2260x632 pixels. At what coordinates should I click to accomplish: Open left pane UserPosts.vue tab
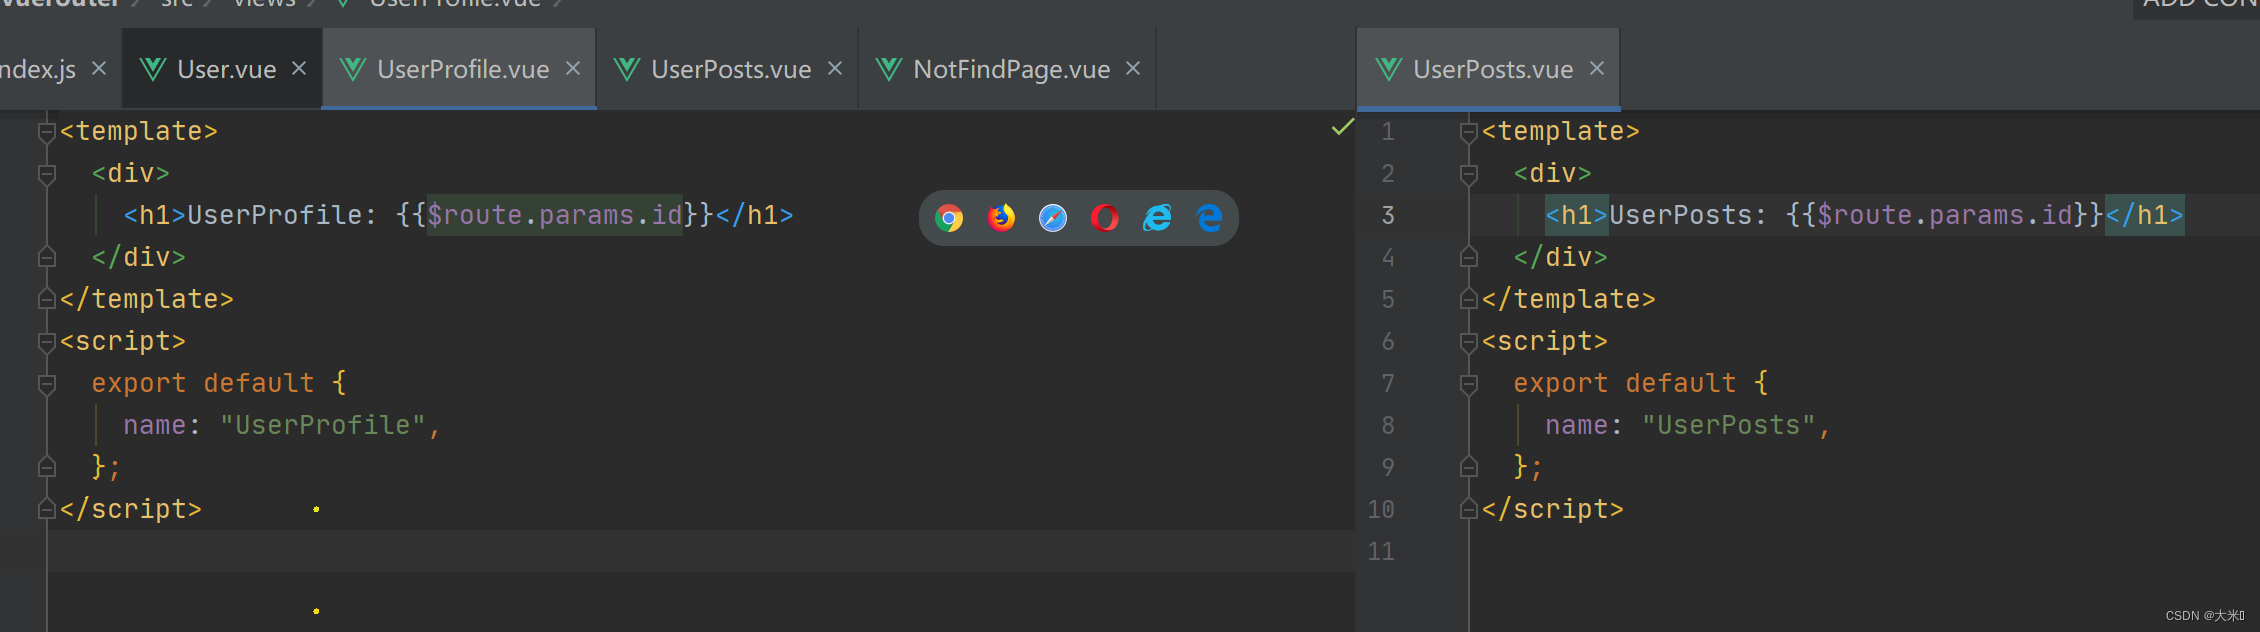point(729,69)
